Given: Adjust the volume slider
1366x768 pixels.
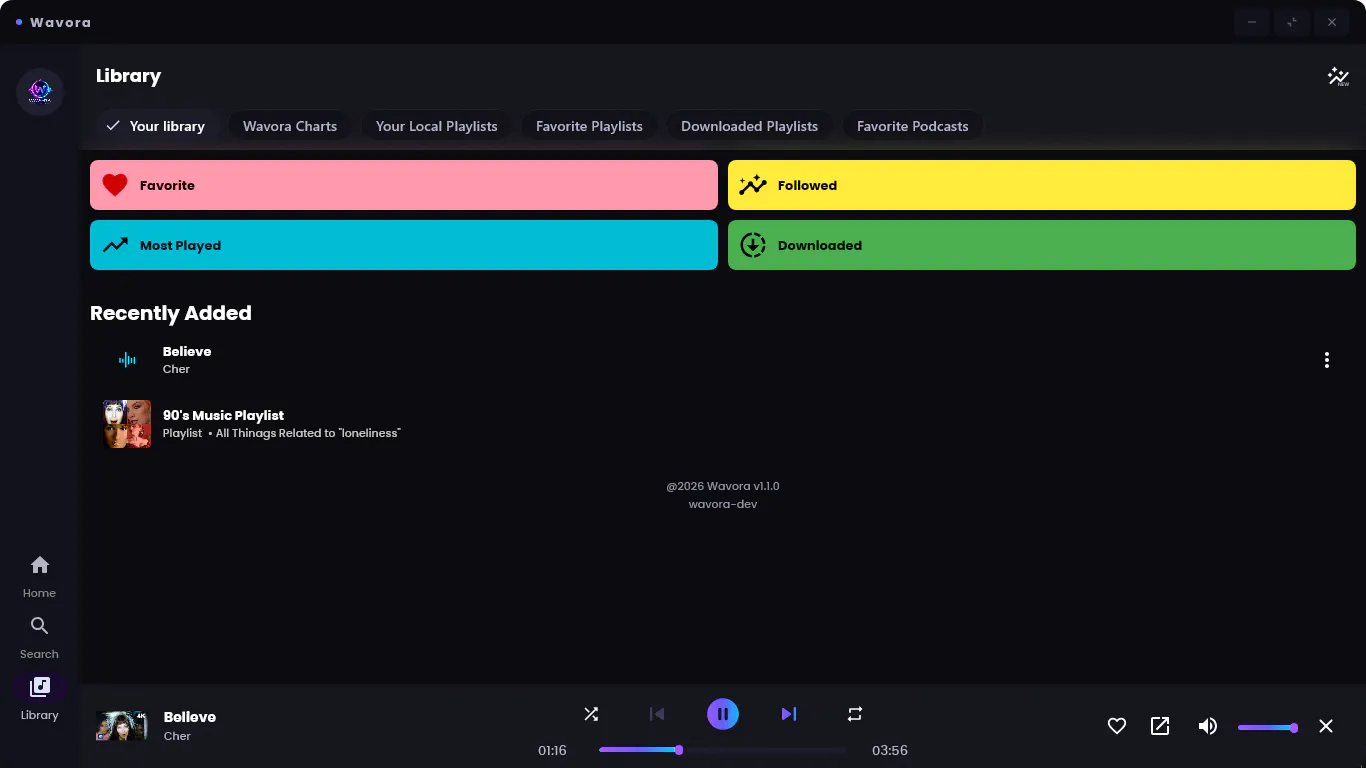Looking at the screenshot, I should click(1268, 728).
